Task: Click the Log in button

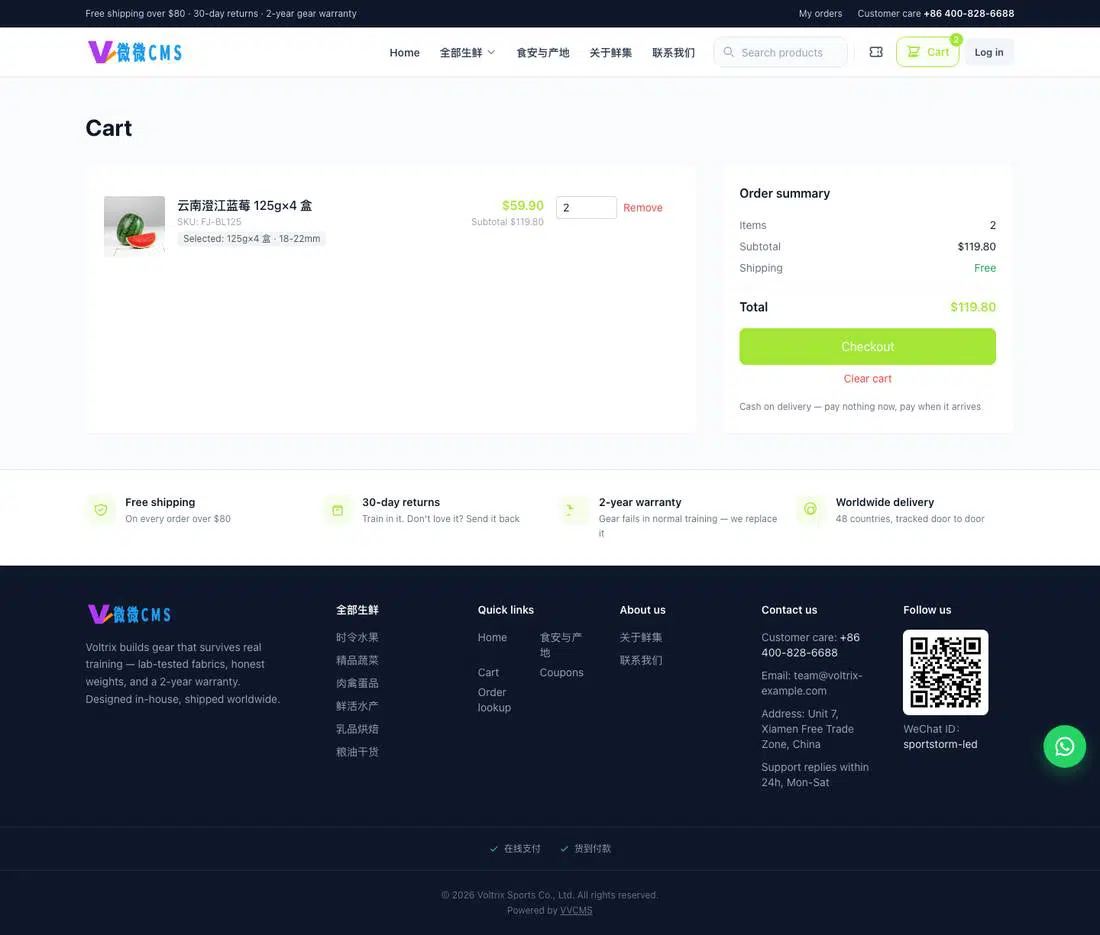Action: click(988, 52)
